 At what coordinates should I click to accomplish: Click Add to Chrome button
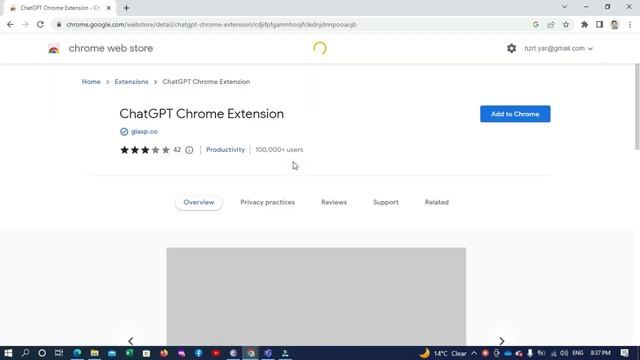click(x=515, y=114)
